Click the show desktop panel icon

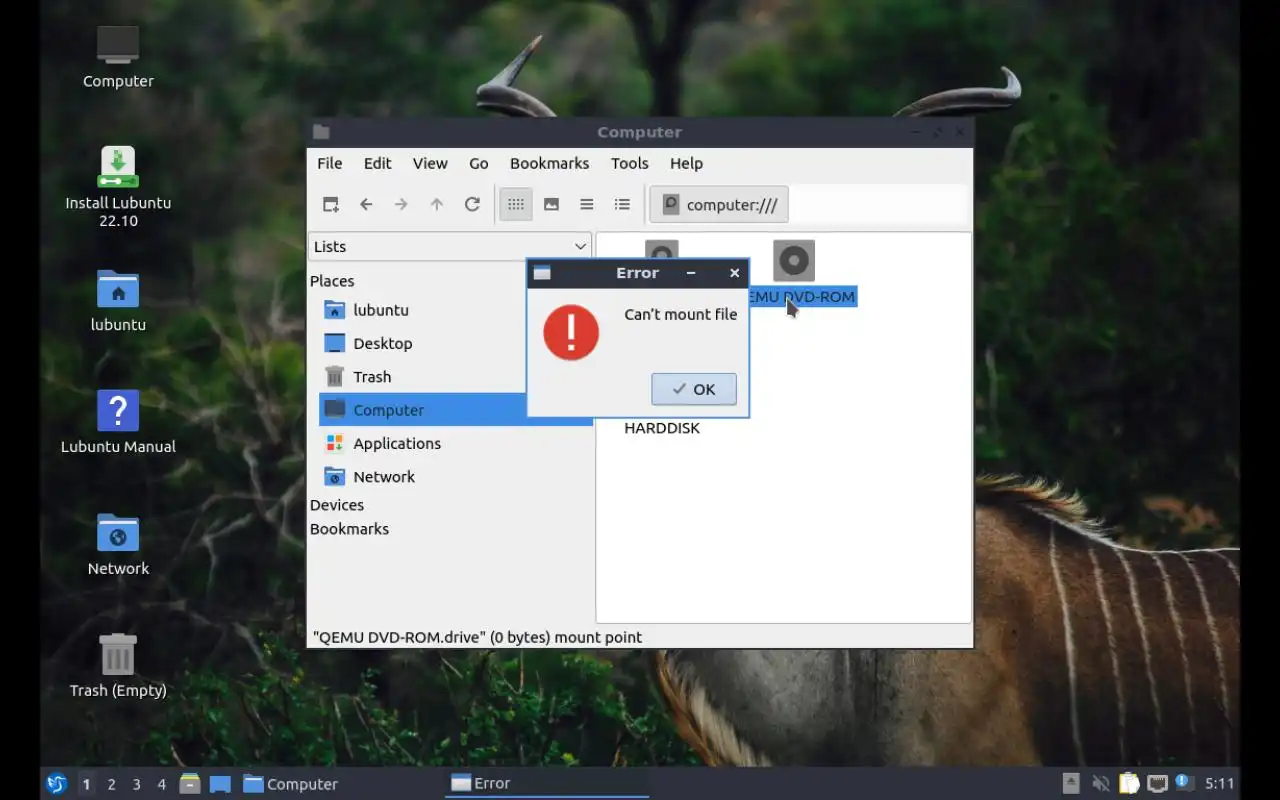pyautogui.click(x=220, y=784)
